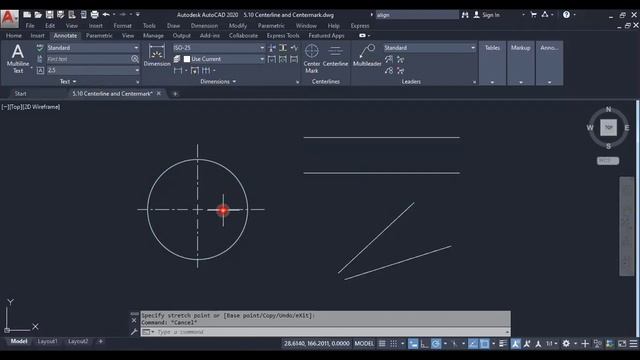Click the Find text magnifier icon
The height and width of the screenshot is (360, 640).
point(135,59)
